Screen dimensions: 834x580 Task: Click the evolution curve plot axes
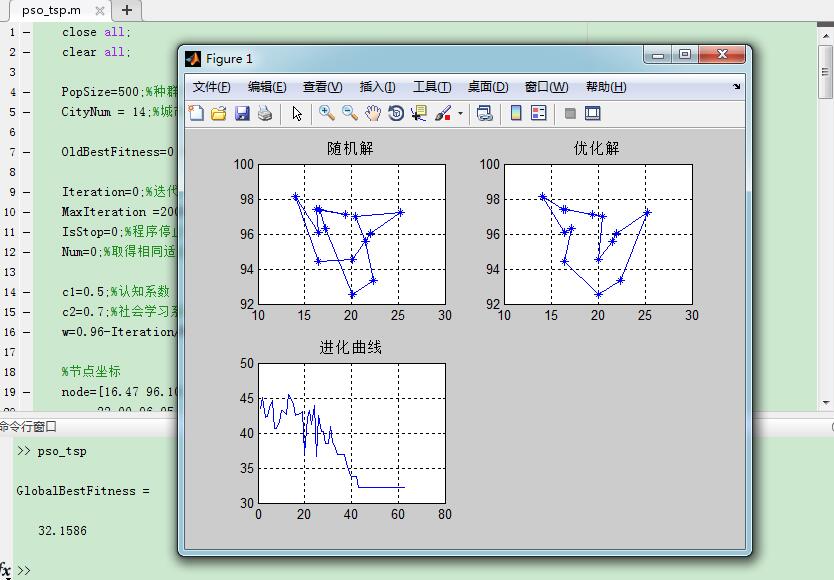pos(352,433)
